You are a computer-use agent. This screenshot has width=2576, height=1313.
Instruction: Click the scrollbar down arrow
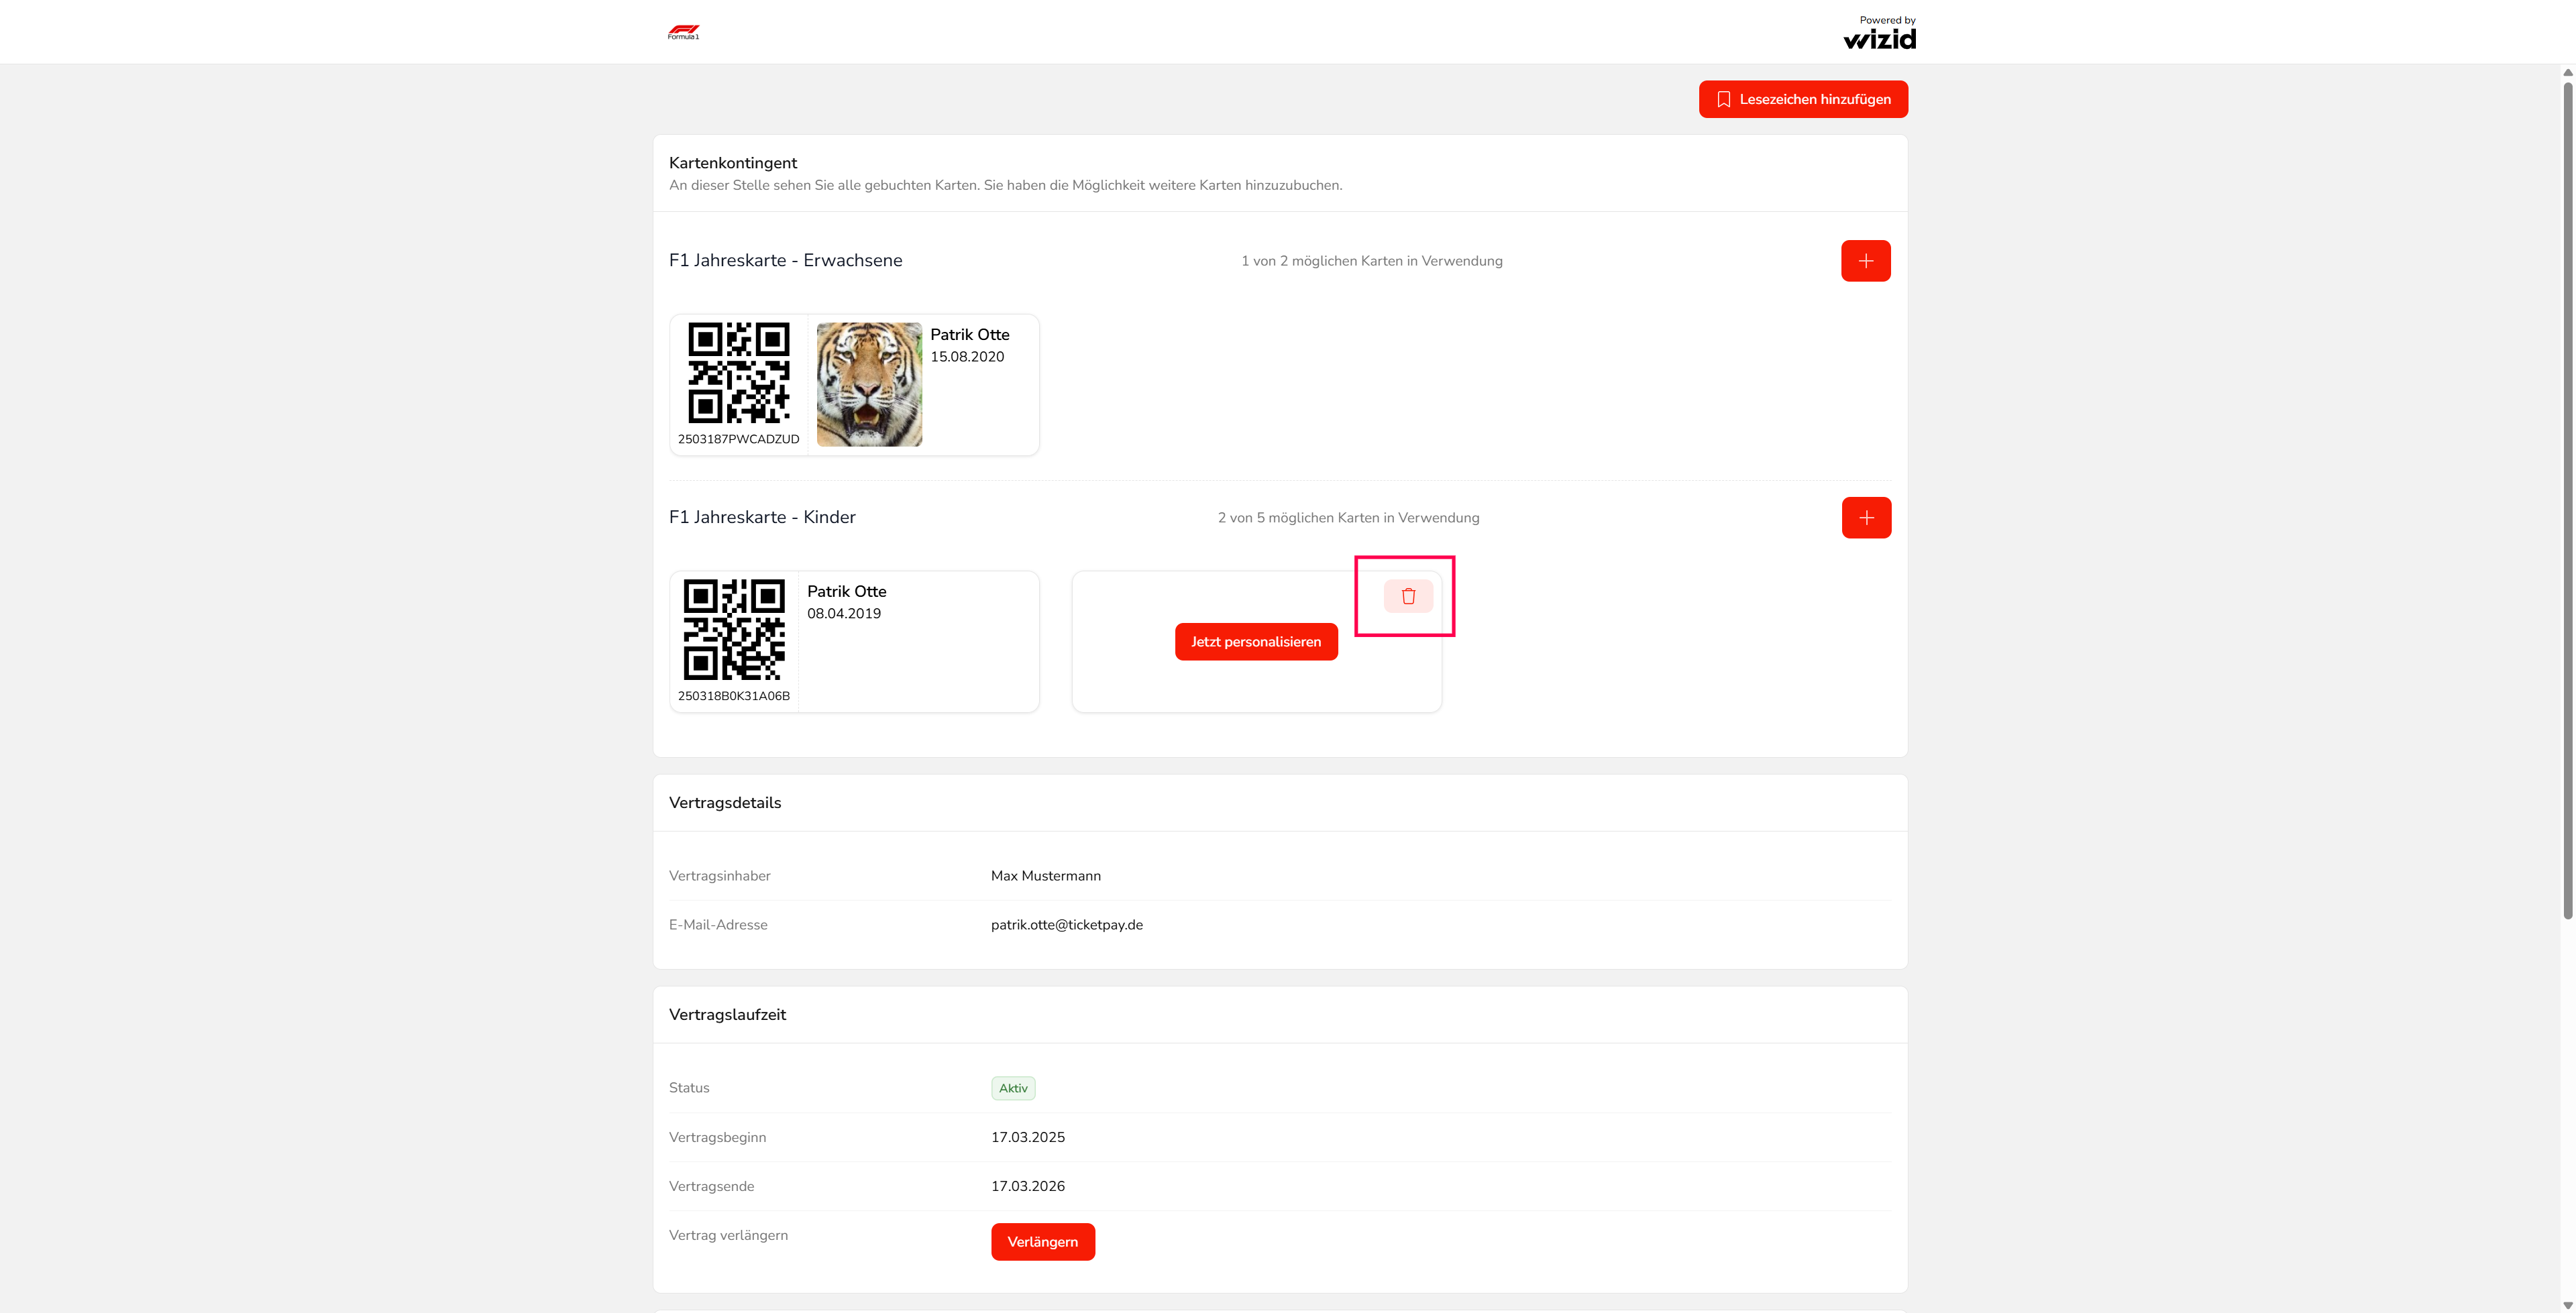[2567, 1305]
